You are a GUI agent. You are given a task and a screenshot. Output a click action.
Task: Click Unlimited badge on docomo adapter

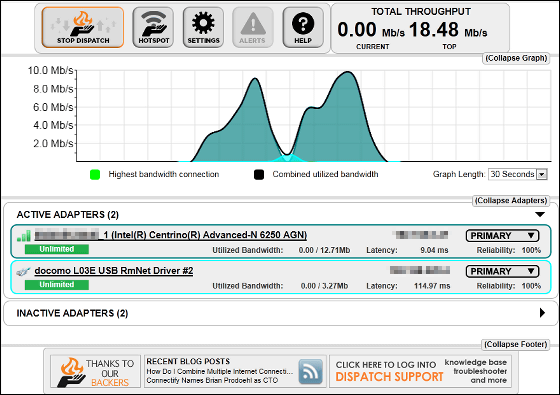57,285
